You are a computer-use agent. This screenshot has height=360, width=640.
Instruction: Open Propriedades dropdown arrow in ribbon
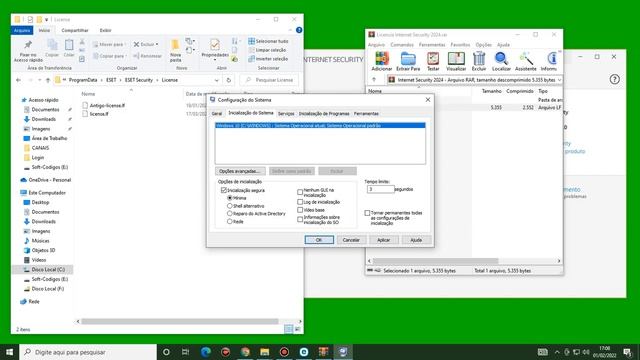[215, 60]
